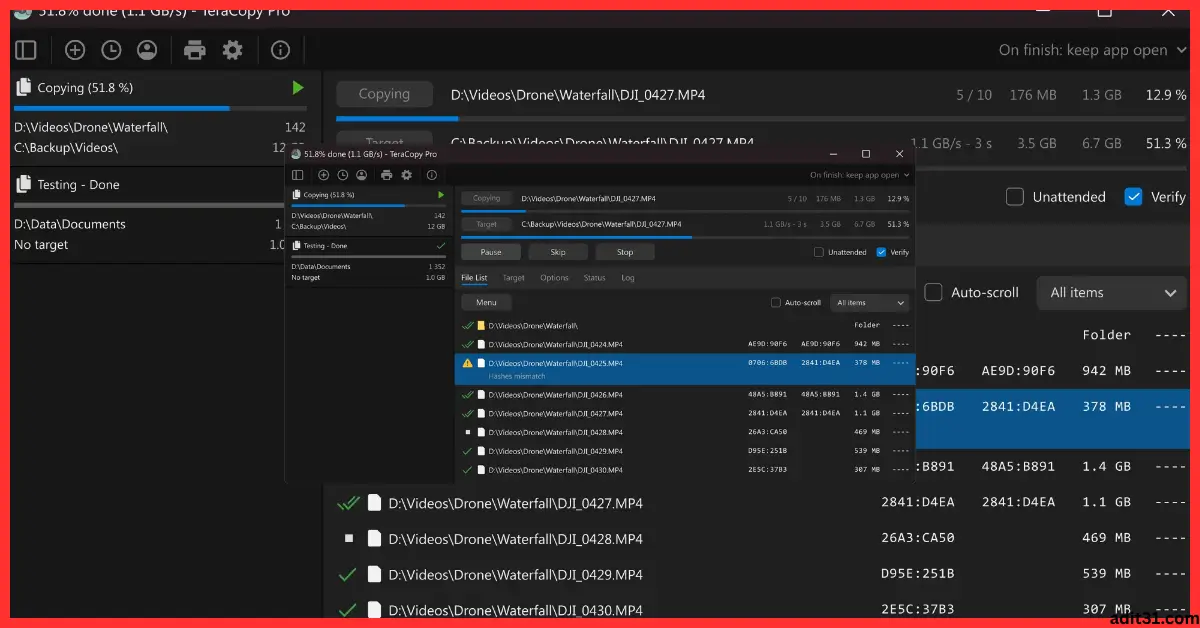Click the Stop button
1200x628 pixels.
(625, 252)
